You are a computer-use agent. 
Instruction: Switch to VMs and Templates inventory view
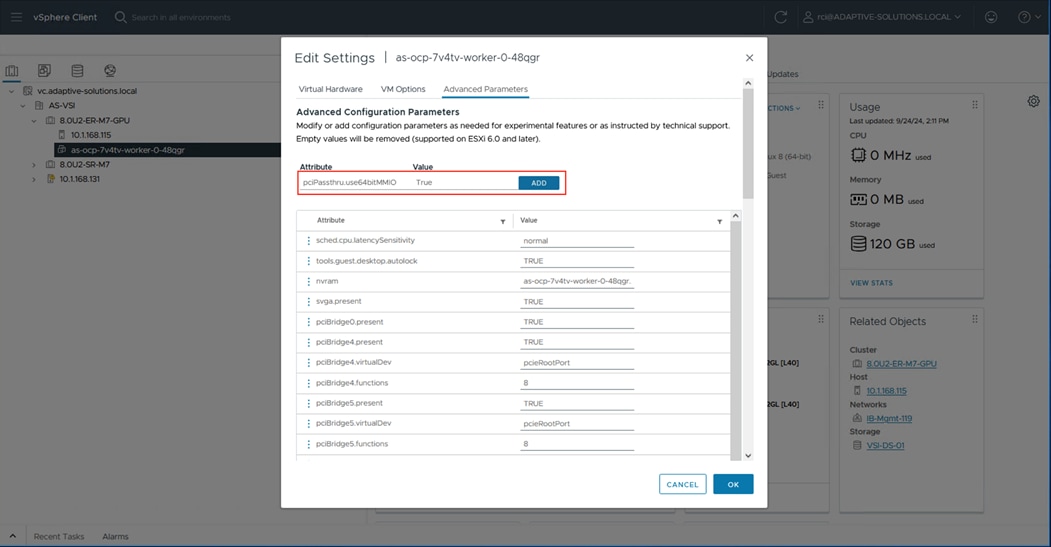tap(44, 71)
